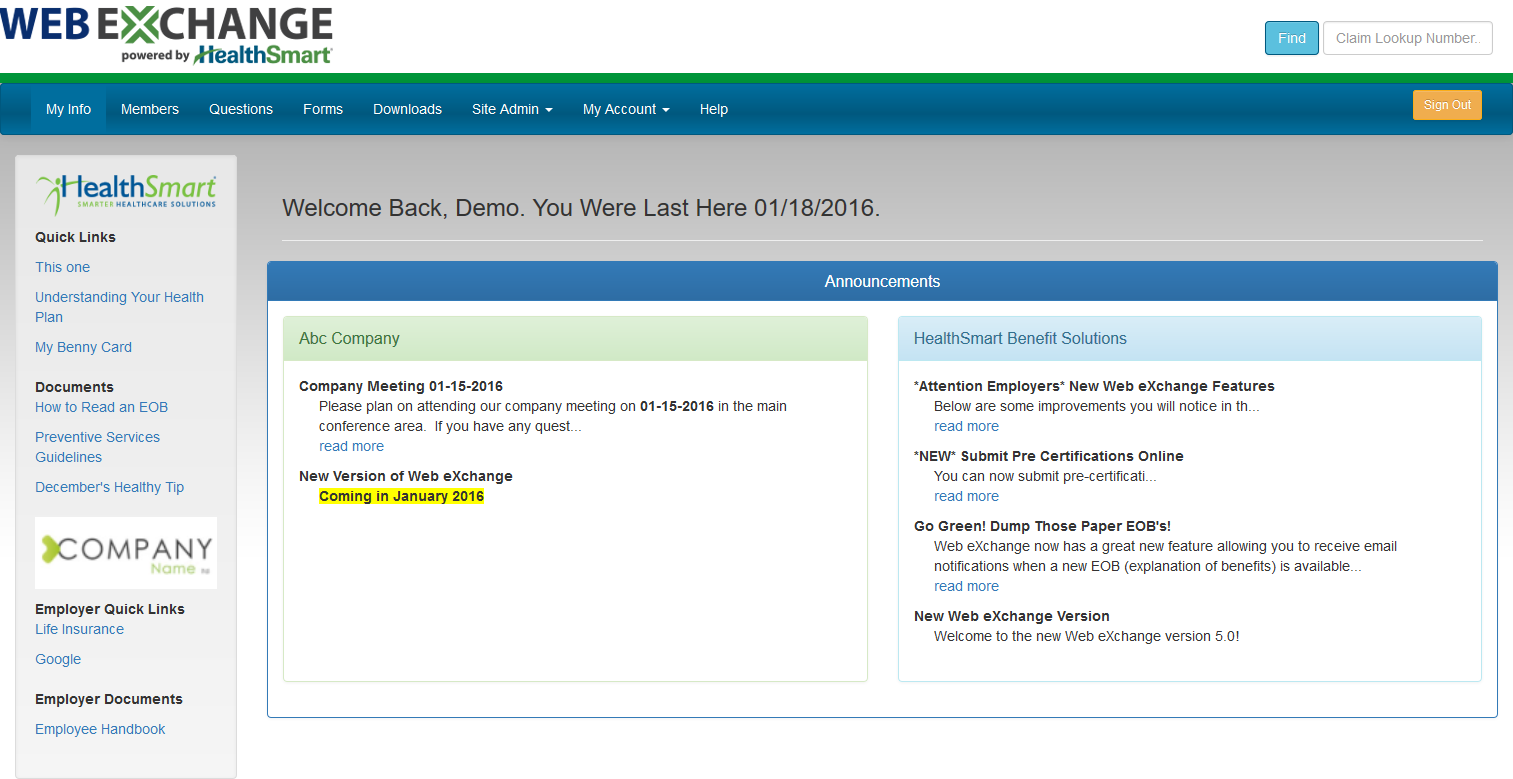Click the Welcome Back, Demo heading
The image size is (1513, 779).
[581, 208]
